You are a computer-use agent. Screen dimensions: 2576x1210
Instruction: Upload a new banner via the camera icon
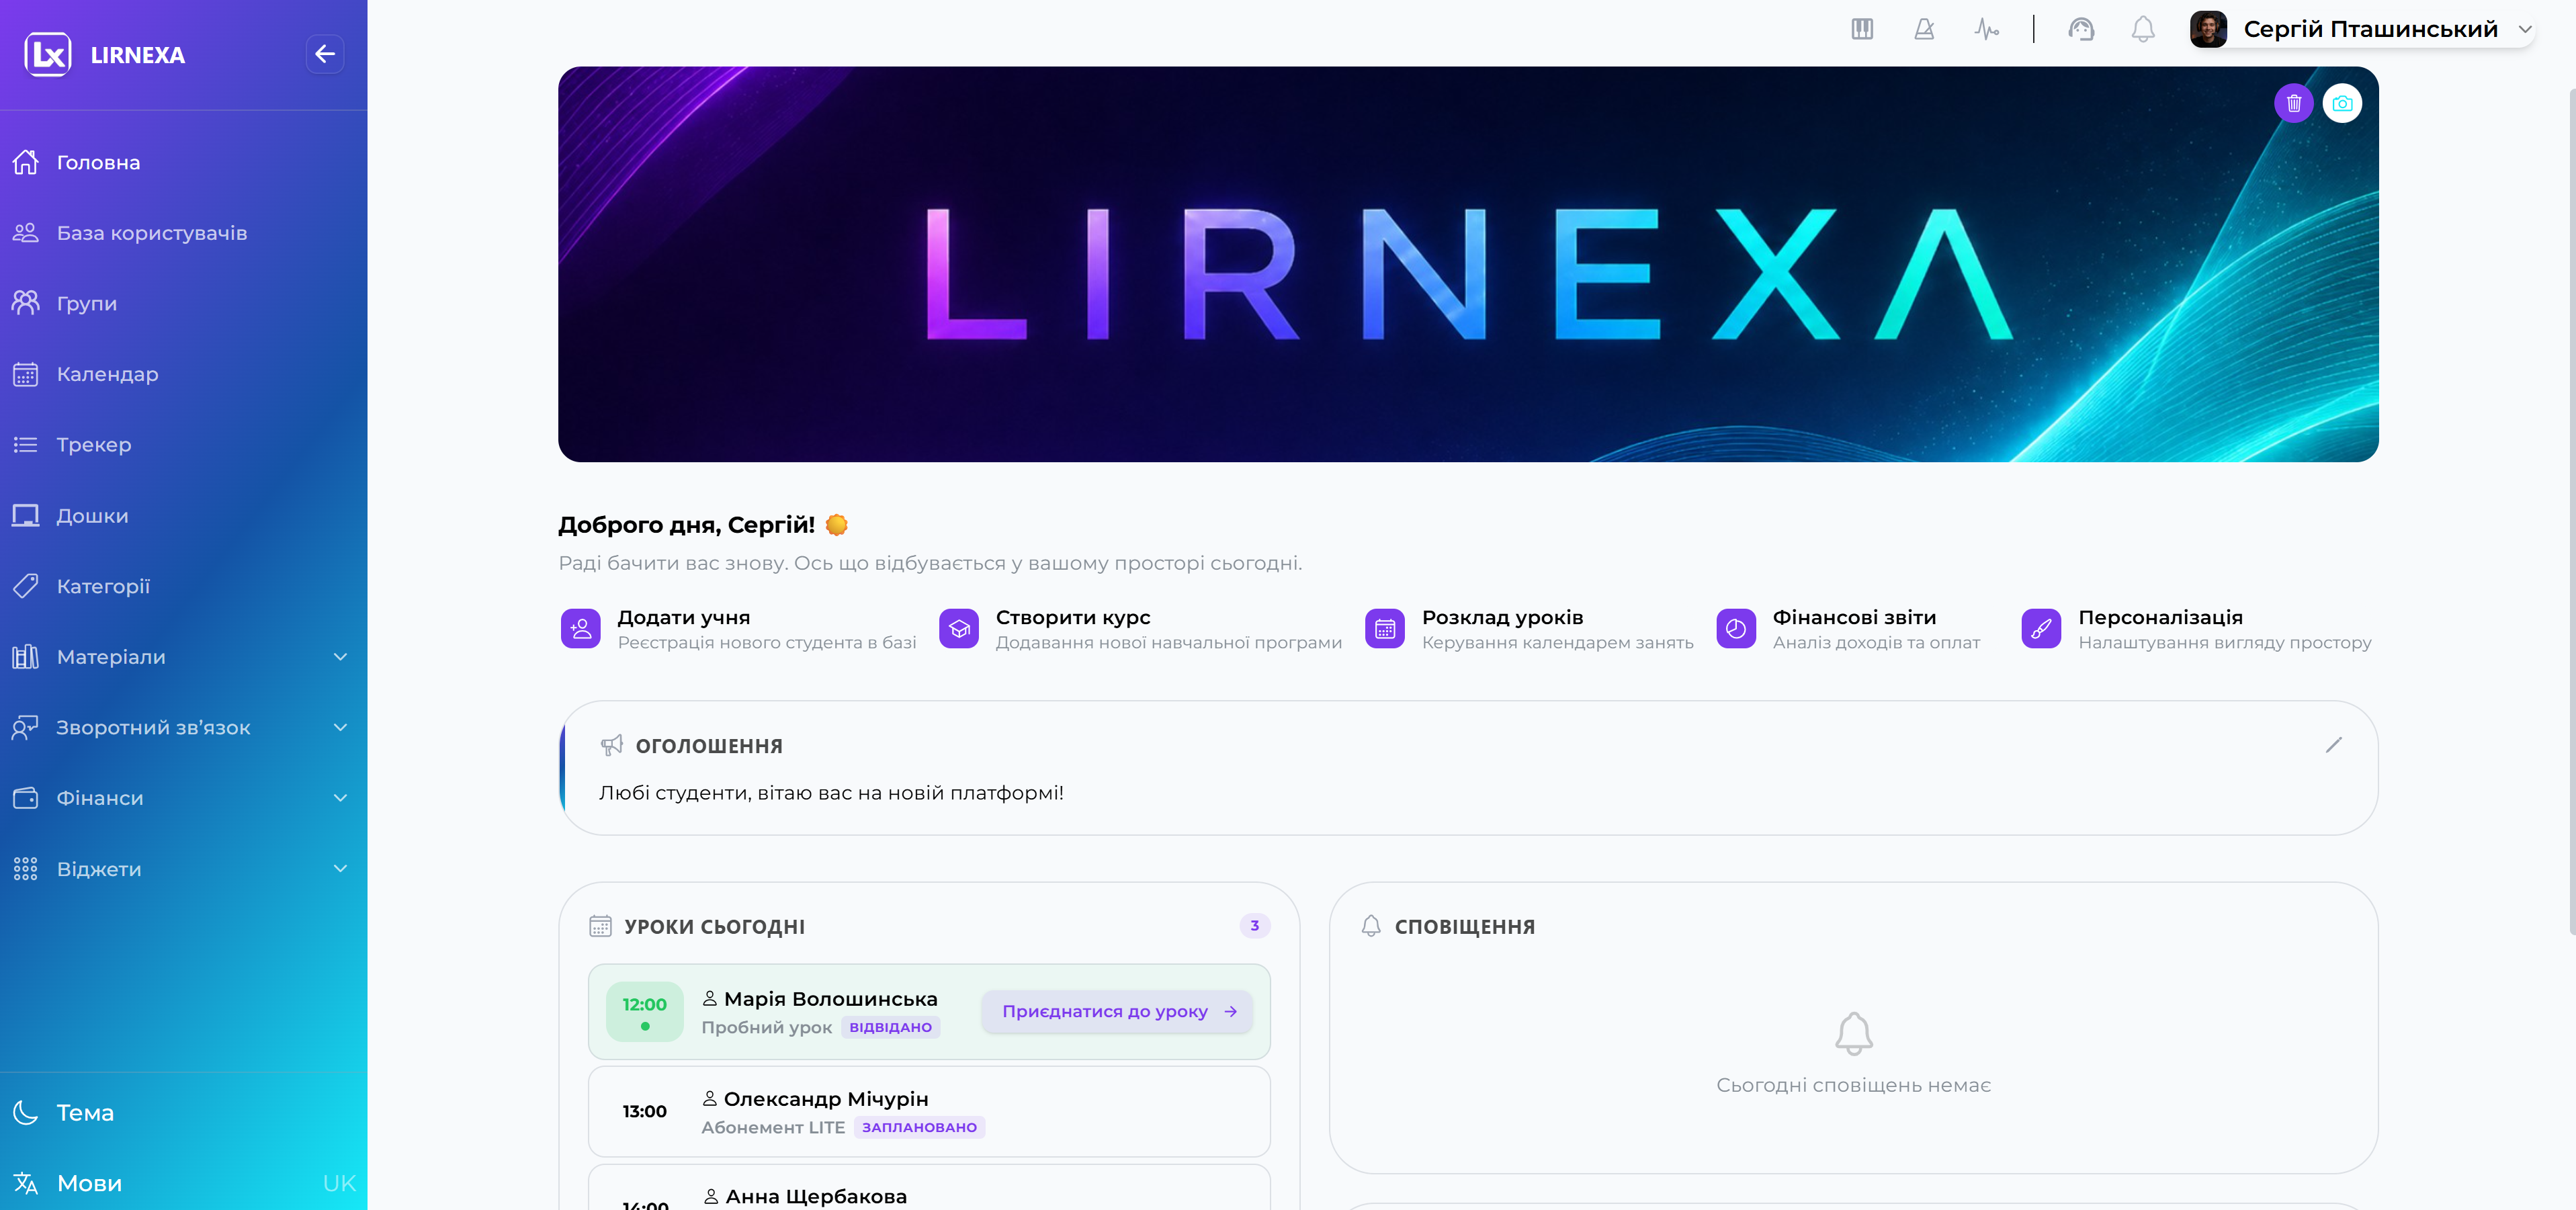pyautogui.click(x=2342, y=103)
